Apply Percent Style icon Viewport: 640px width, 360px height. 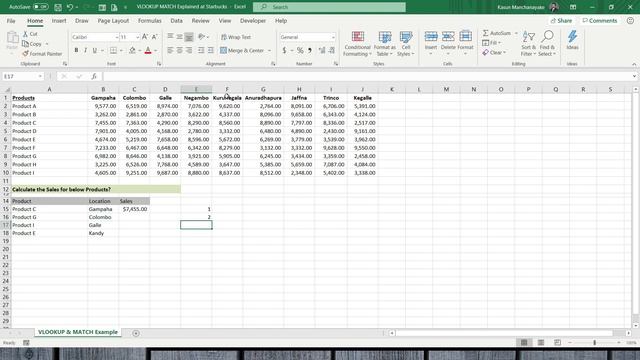coord(300,50)
